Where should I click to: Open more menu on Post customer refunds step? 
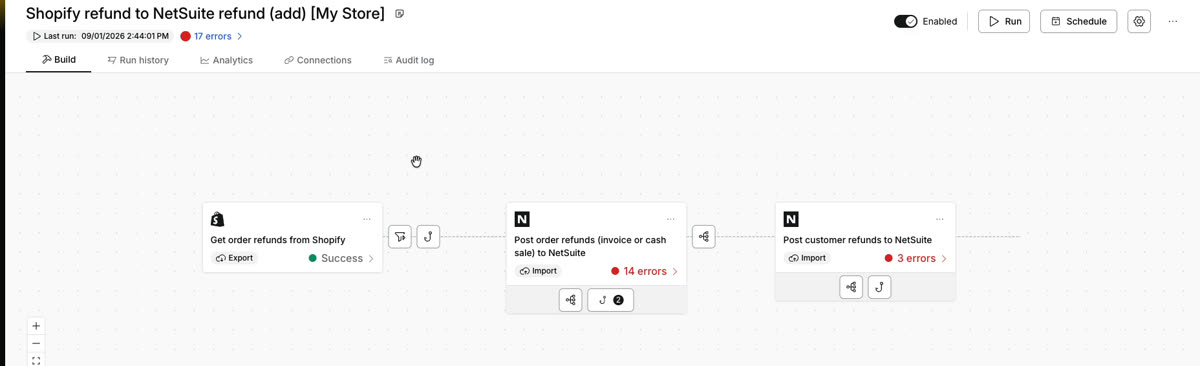click(x=940, y=219)
